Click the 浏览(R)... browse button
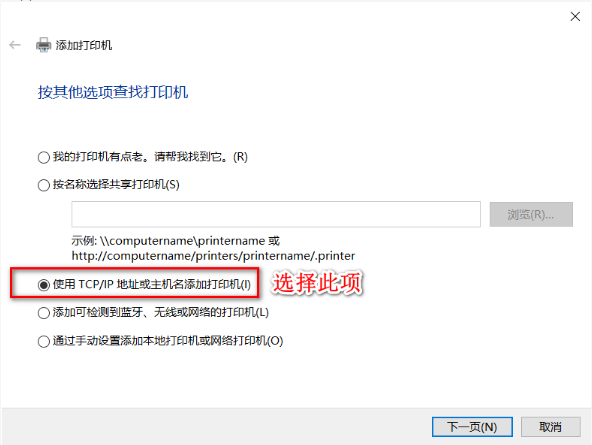592x445 pixels. click(531, 214)
